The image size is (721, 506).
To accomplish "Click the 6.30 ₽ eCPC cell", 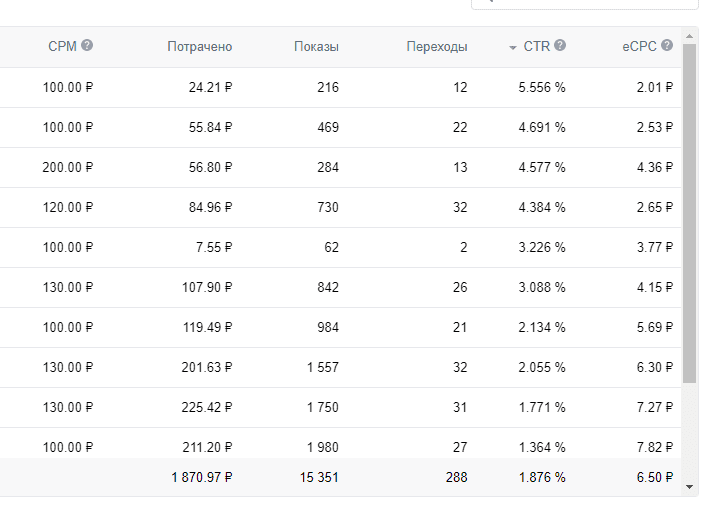I will (654, 367).
